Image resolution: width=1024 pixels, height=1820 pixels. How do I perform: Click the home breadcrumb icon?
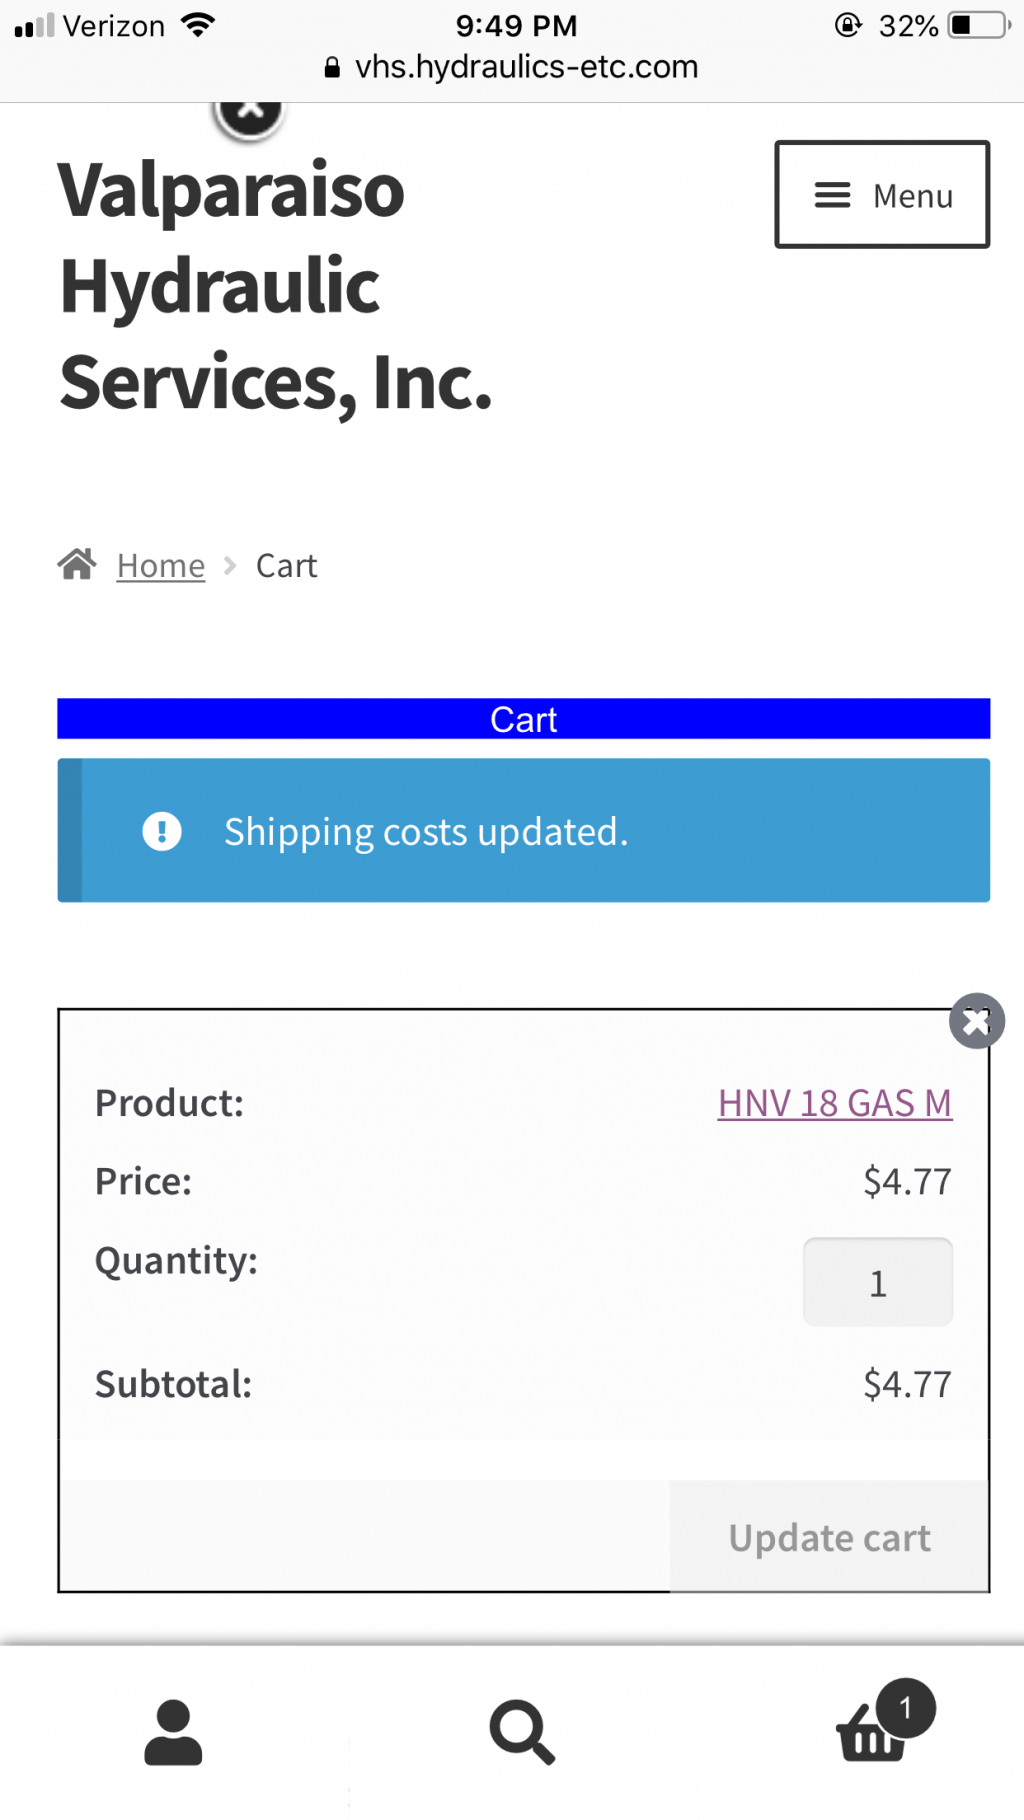pos(77,564)
